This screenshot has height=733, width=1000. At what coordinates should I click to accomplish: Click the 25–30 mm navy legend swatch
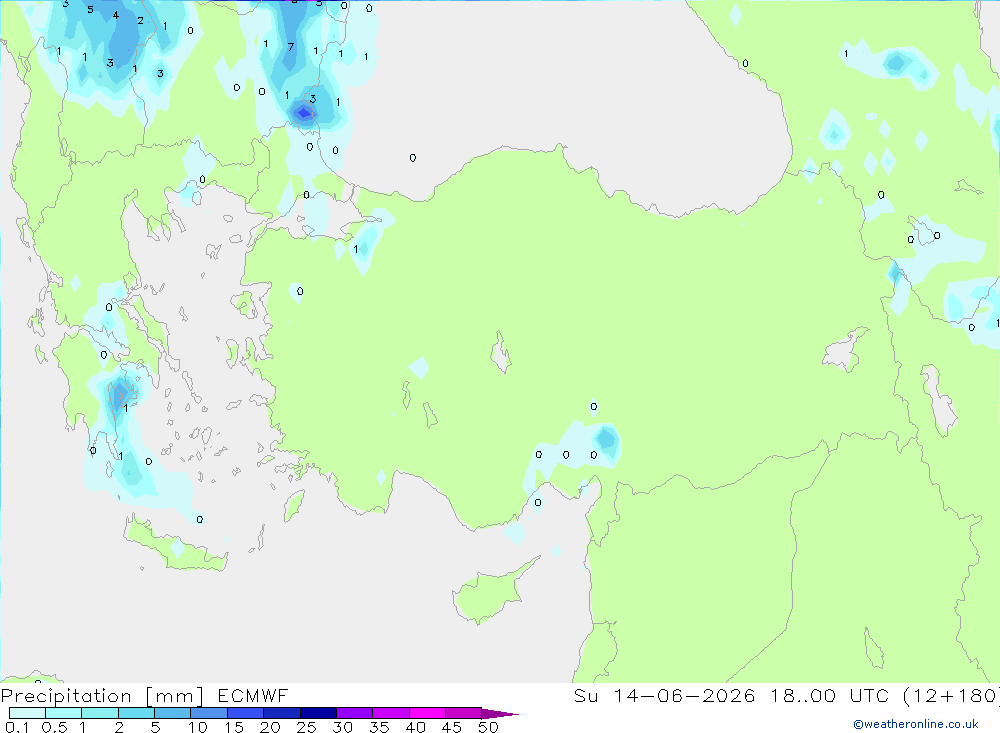point(318,713)
